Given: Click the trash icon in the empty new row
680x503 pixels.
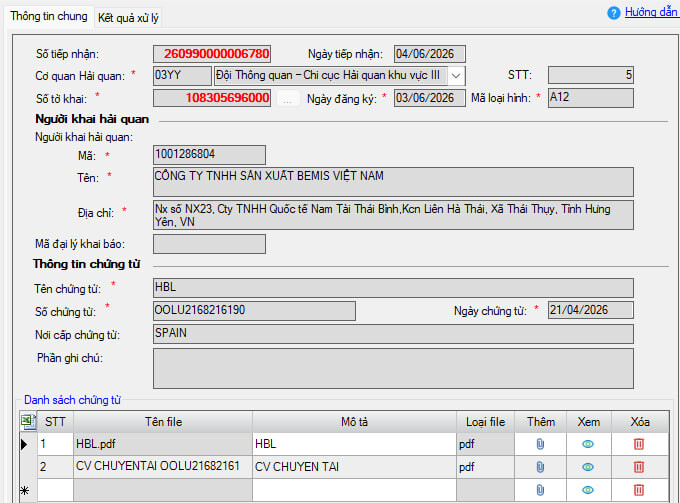Looking at the screenshot, I should click(x=639, y=490).
